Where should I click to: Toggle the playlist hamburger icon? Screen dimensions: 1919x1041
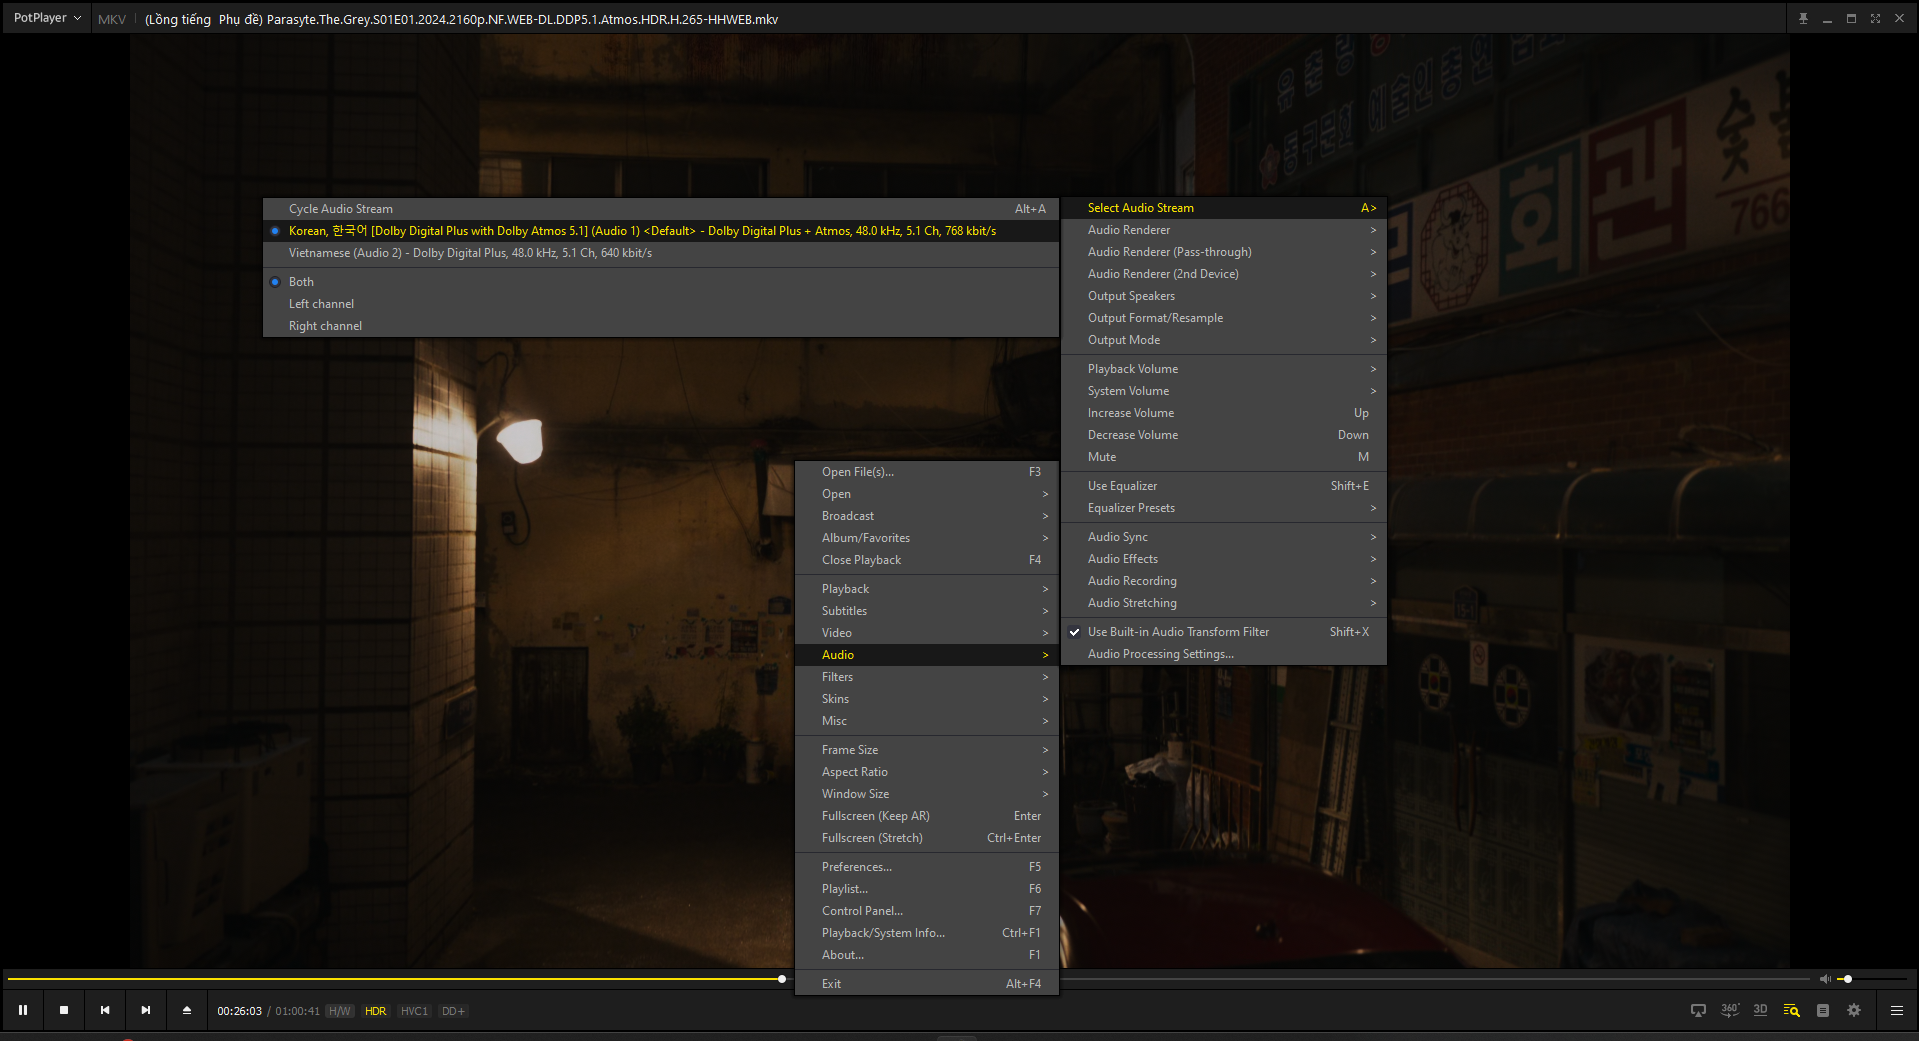pos(1897,1010)
